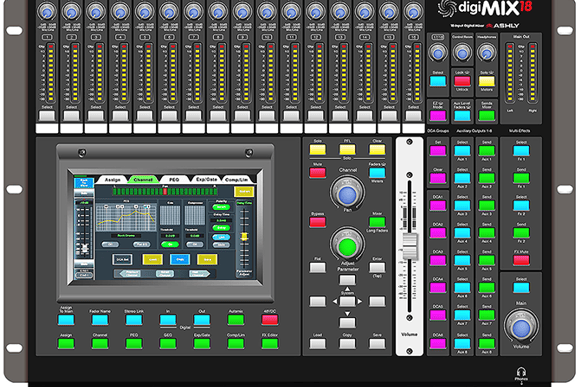The width and height of the screenshot is (581, 387).
Task: Open the PEQ tab on the touchscreen
Action: click(x=174, y=180)
